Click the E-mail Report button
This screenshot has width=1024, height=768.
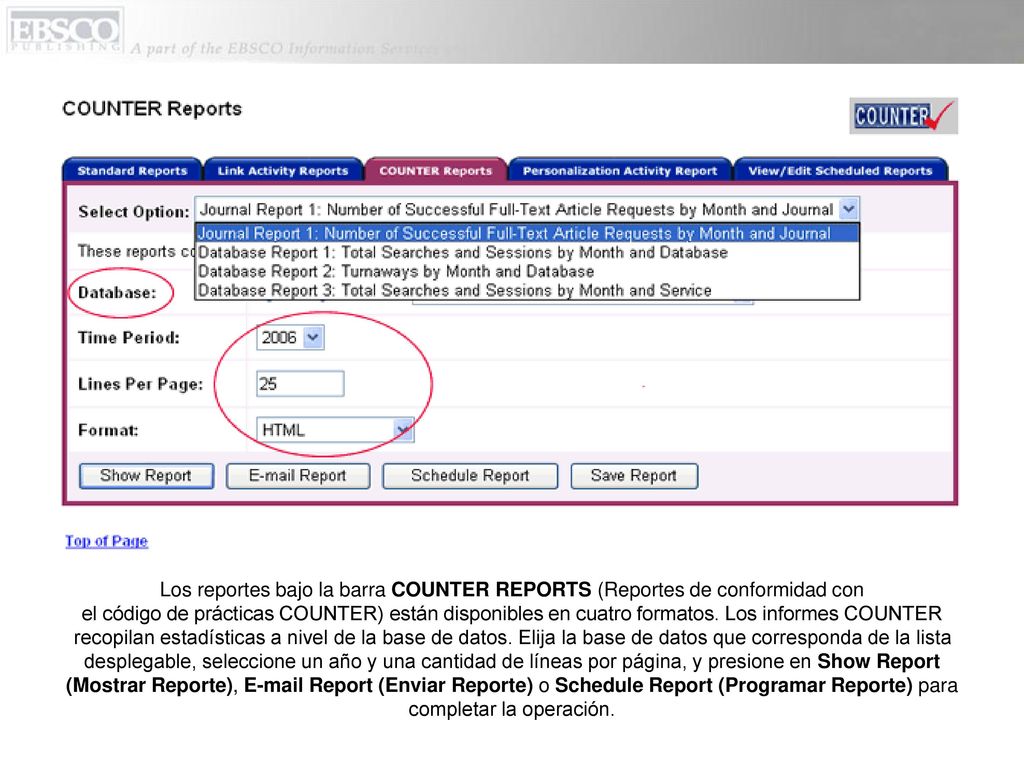298,475
